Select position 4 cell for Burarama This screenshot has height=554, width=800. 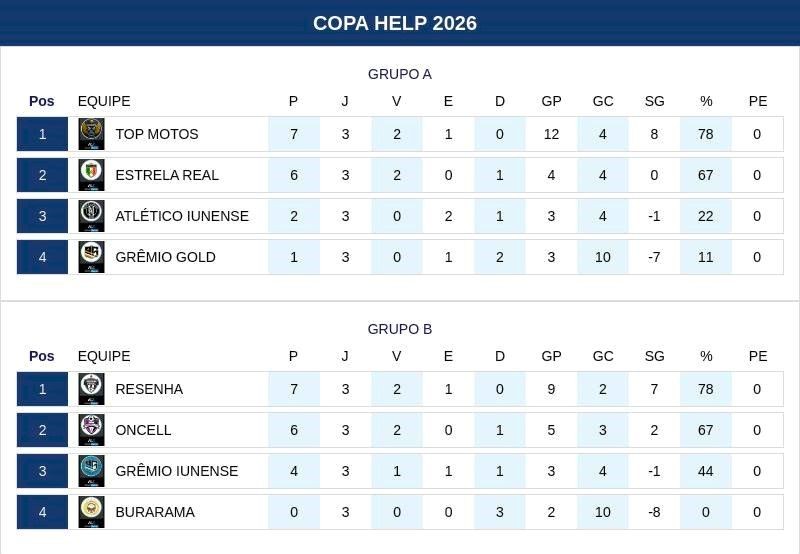point(42,512)
